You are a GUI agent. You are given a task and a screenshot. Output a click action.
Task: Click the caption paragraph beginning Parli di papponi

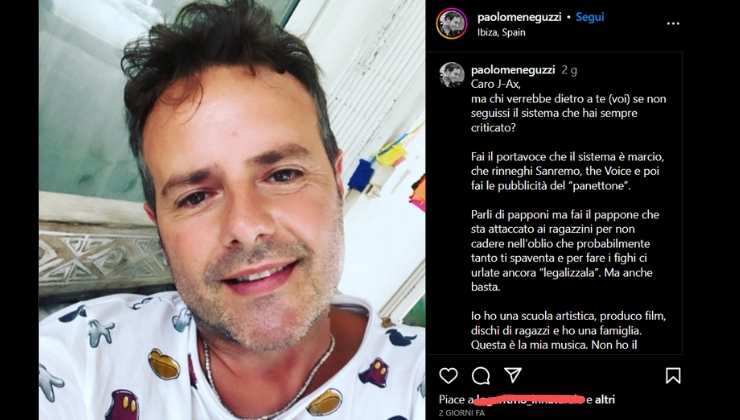tap(563, 251)
